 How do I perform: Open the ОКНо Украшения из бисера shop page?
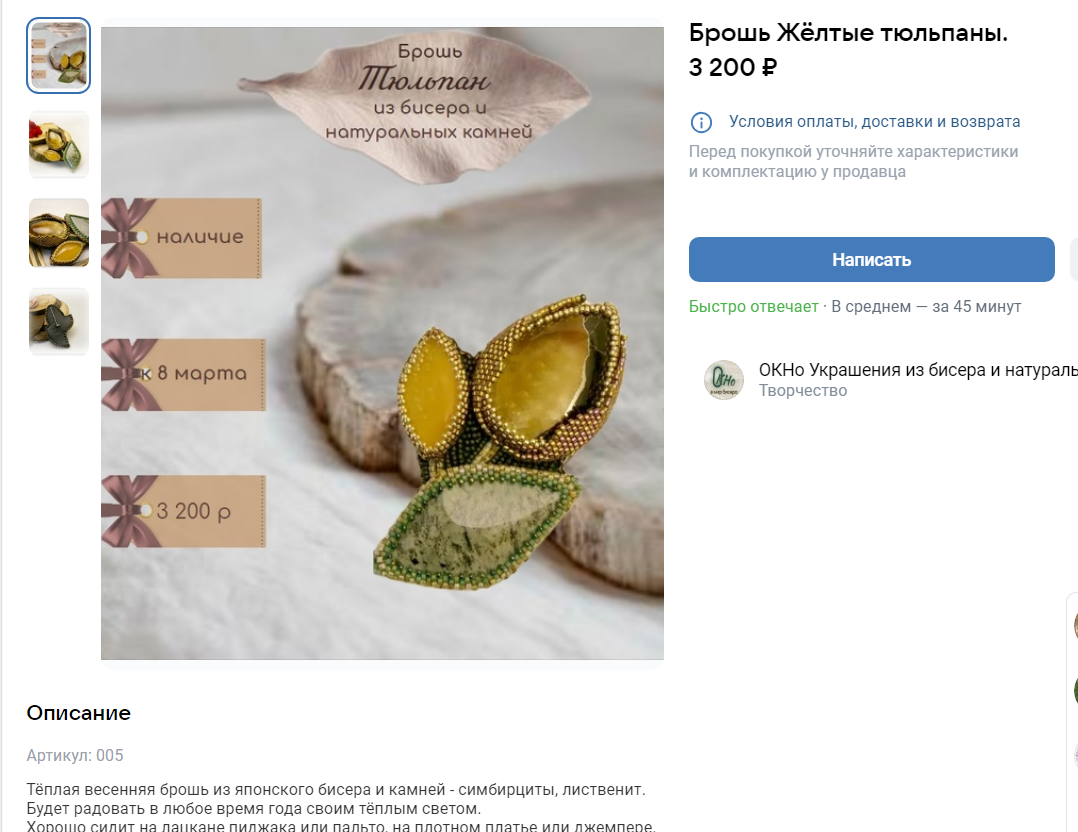(x=917, y=370)
